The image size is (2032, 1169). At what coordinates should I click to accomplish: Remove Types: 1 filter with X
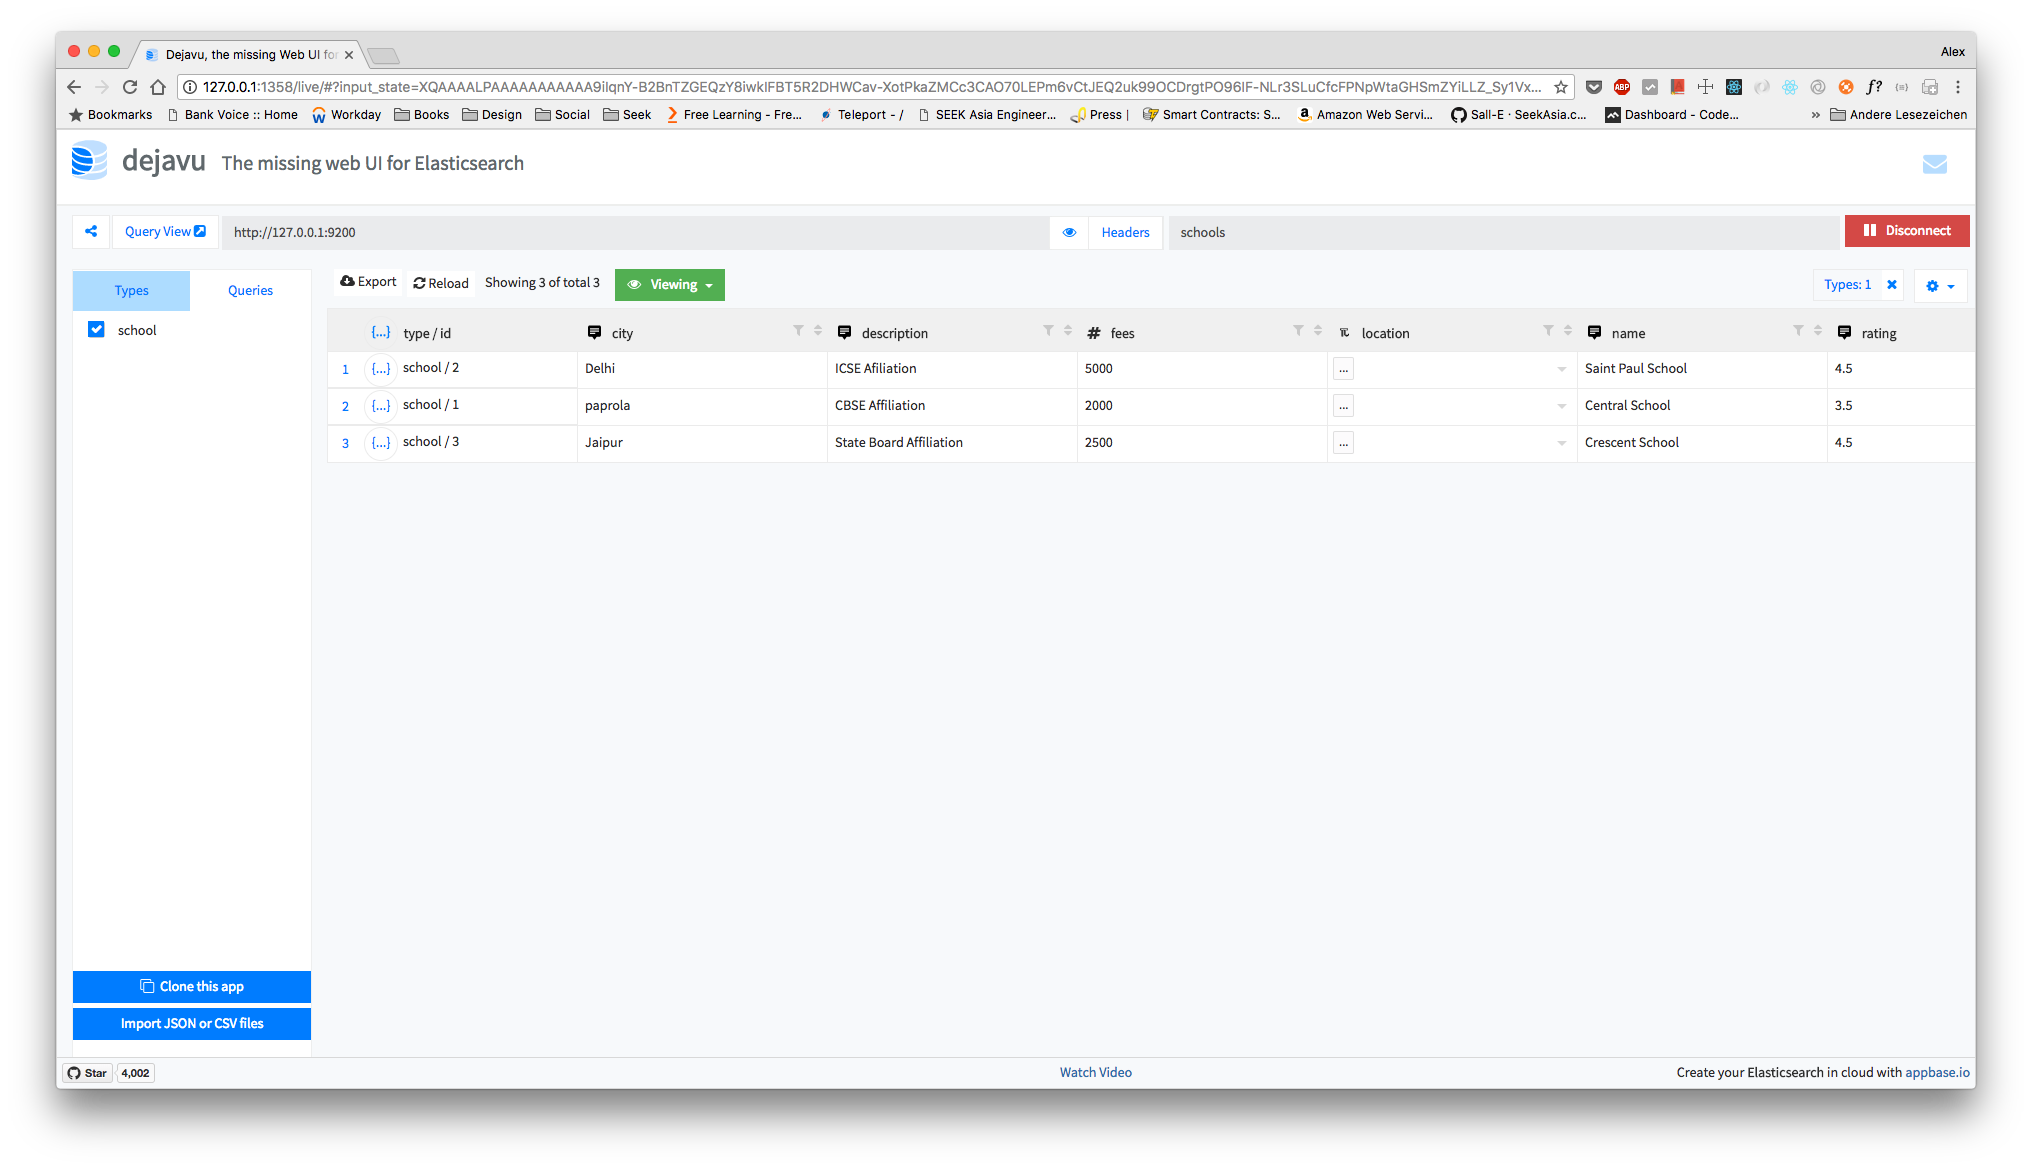1892,285
